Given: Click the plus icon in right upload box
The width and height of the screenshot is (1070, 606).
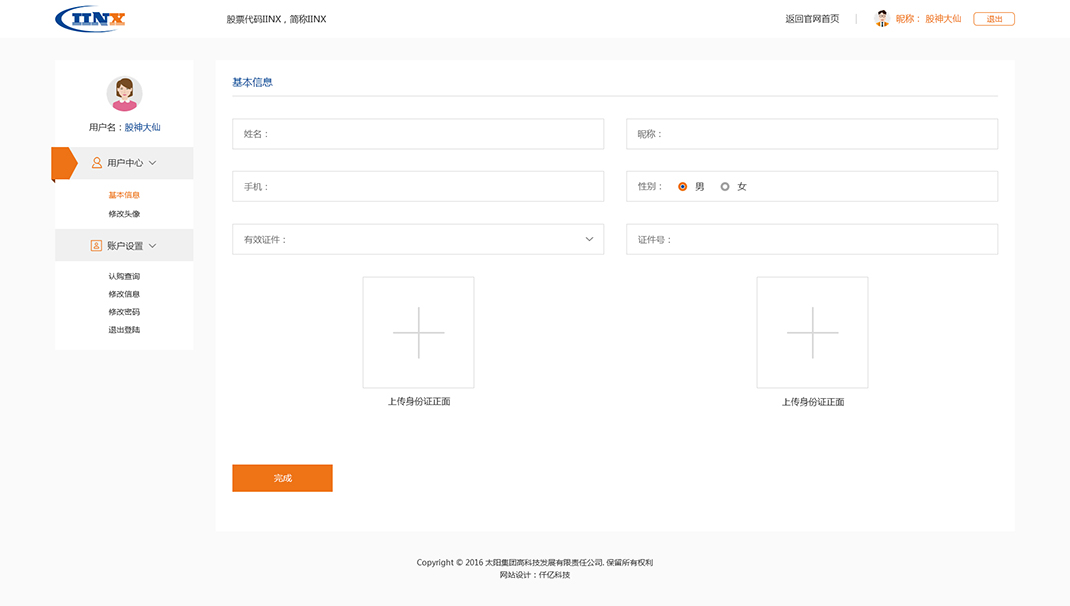Looking at the screenshot, I should (812, 332).
